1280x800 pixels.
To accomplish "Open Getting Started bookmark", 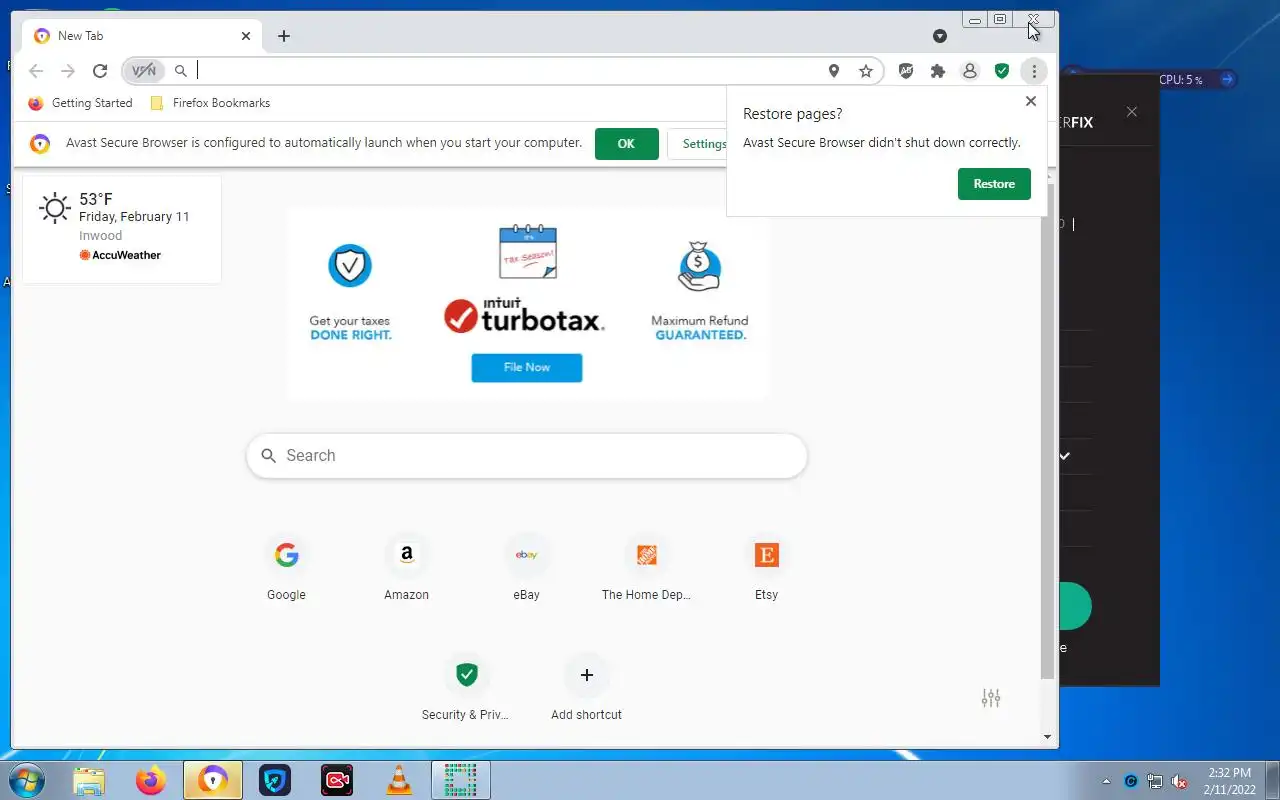I will [81, 103].
